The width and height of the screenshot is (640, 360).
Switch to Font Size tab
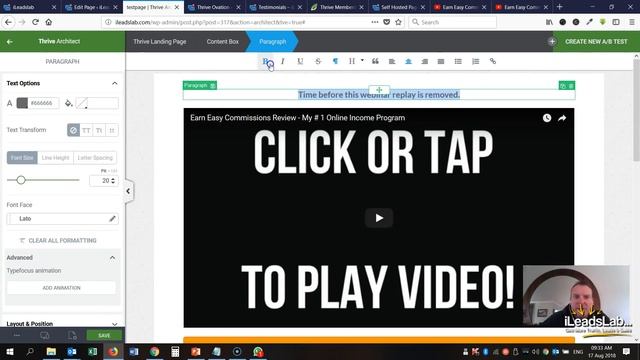point(22,158)
